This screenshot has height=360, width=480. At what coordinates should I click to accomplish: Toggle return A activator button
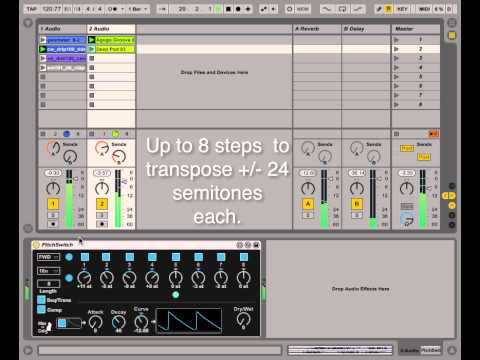coord(308,204)
